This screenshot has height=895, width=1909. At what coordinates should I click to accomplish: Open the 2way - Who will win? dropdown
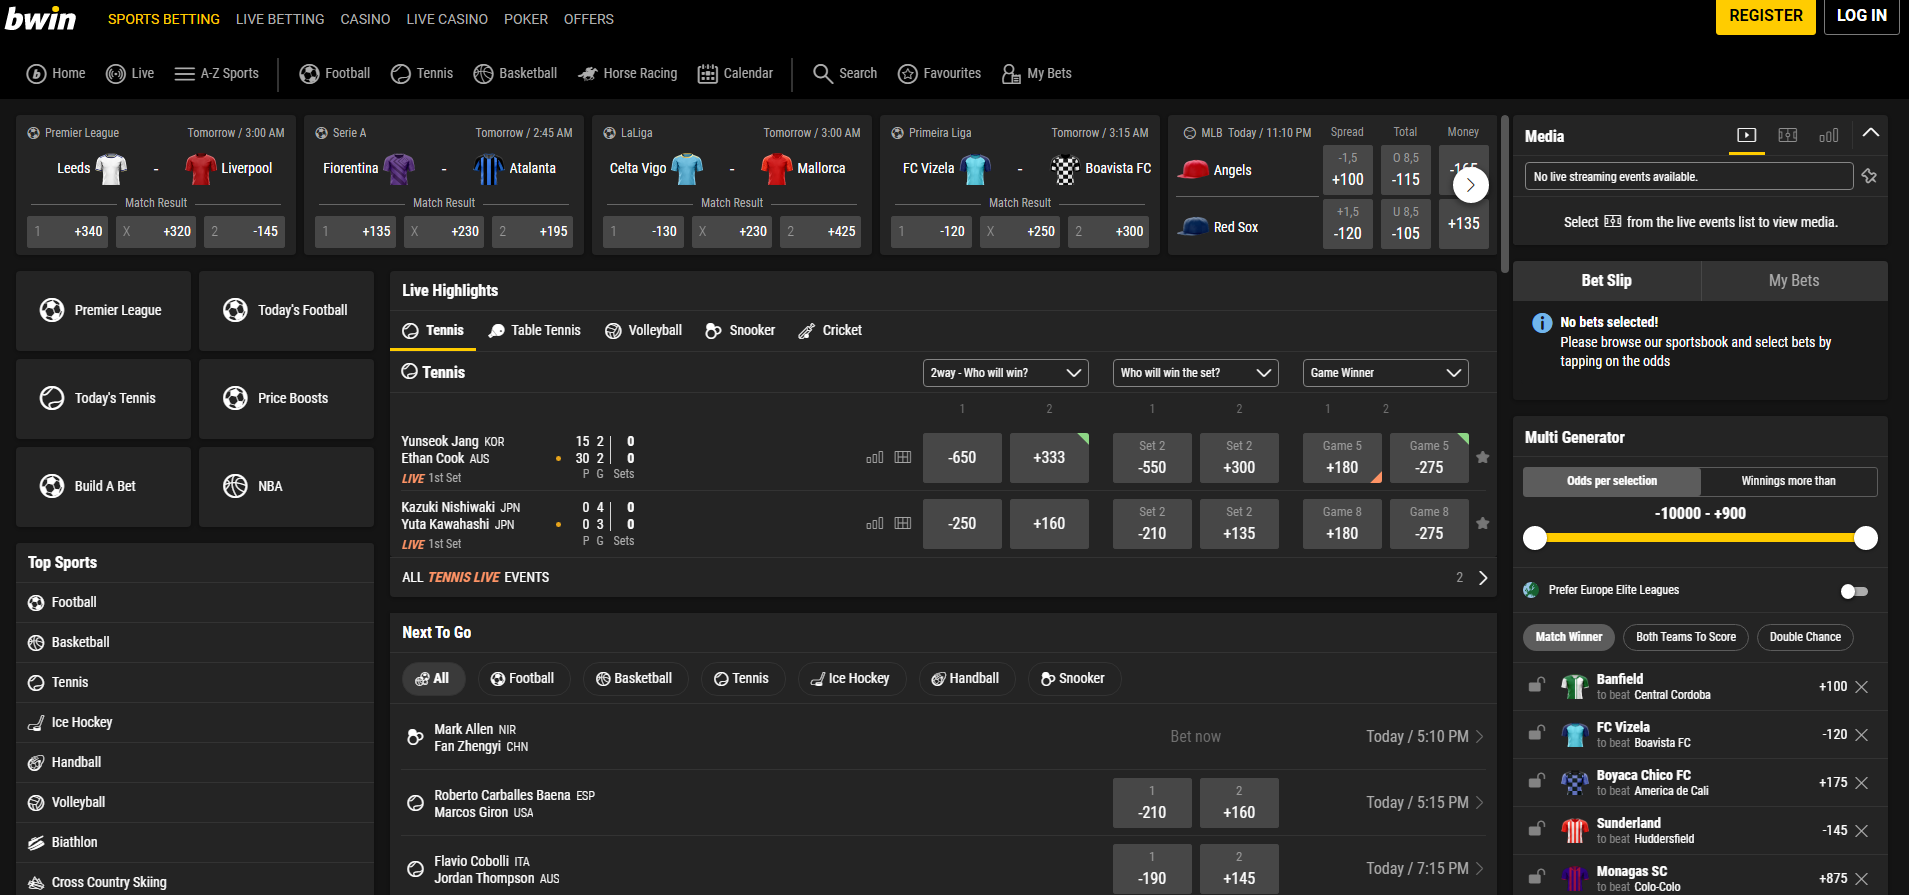[1005, 373]
